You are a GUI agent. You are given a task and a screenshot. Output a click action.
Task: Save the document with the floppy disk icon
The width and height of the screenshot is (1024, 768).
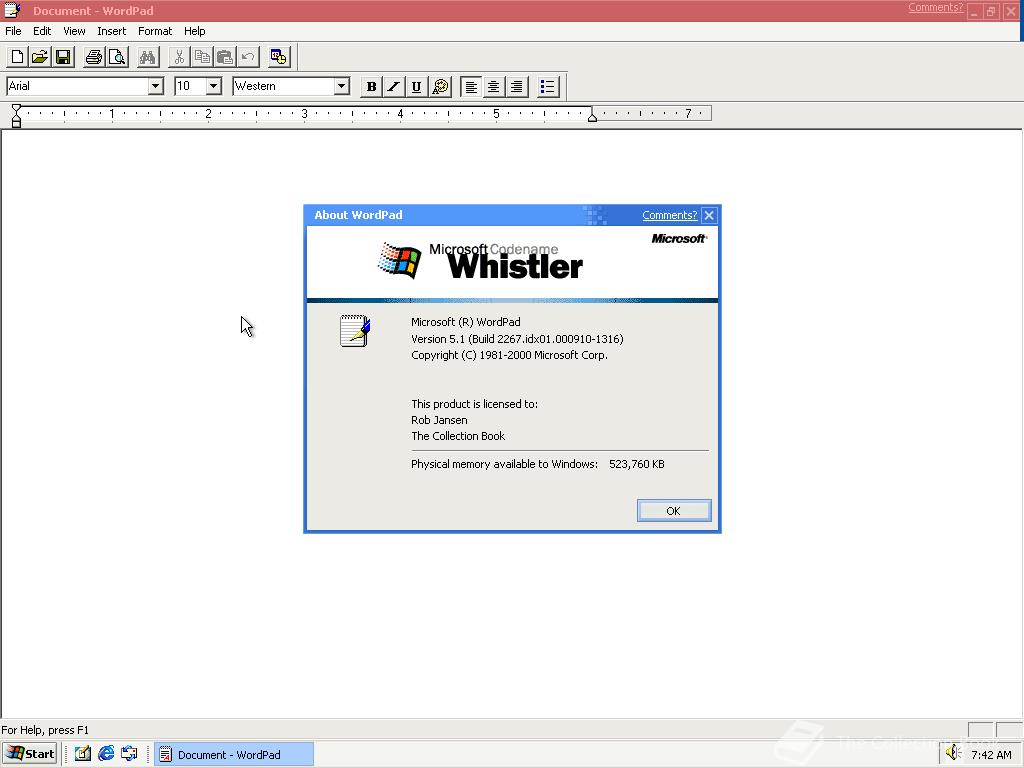coord(63,57)
